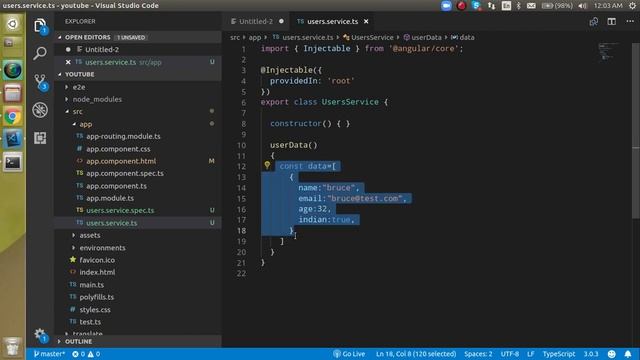Screen dimensions: 640x360
Task: Open favicon.ico file
Action: tap(97, 260)
